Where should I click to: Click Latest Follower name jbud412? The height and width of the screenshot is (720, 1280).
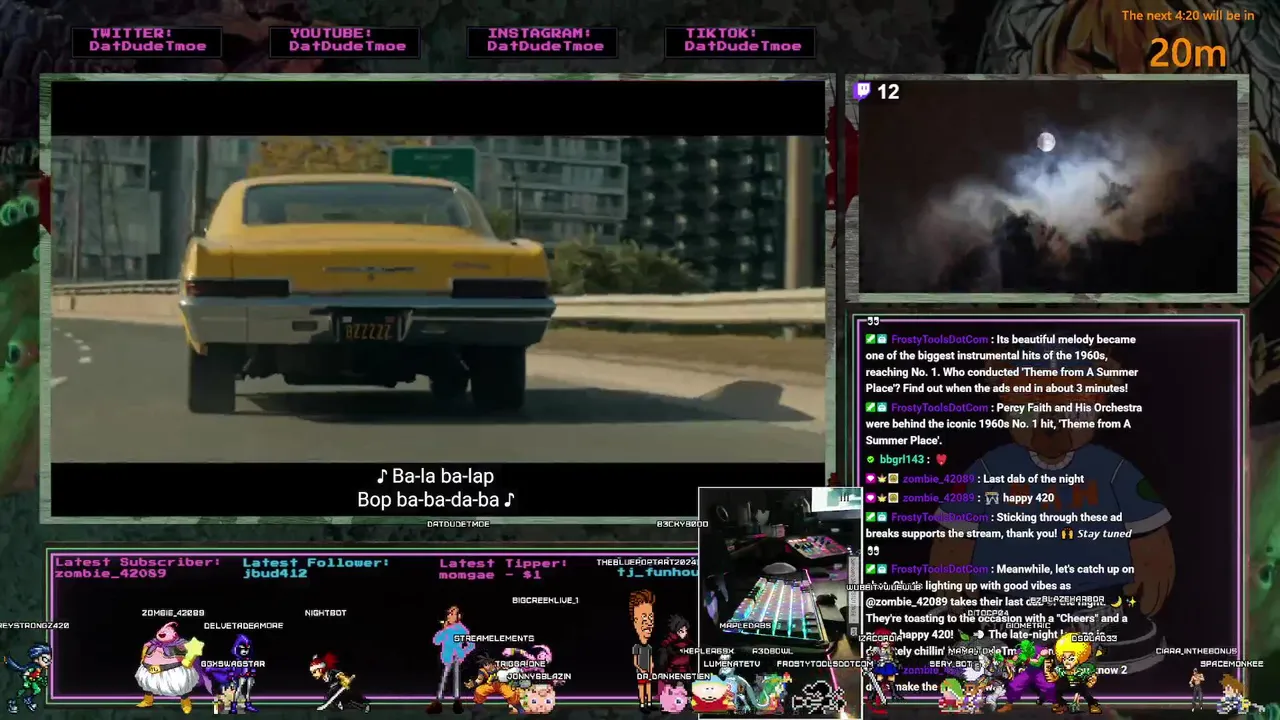point(275,574)
